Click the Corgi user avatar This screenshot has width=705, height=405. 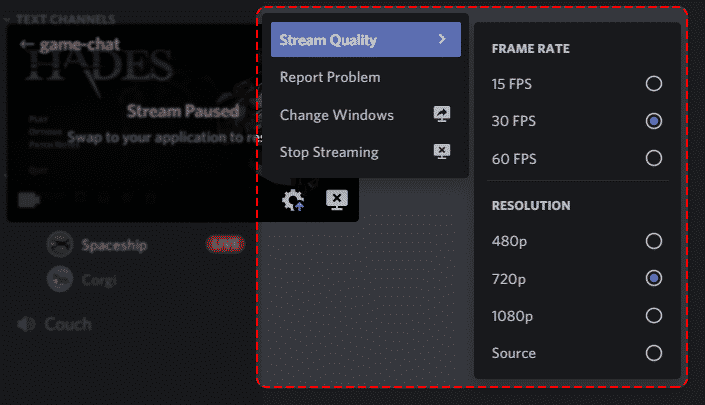60,279
